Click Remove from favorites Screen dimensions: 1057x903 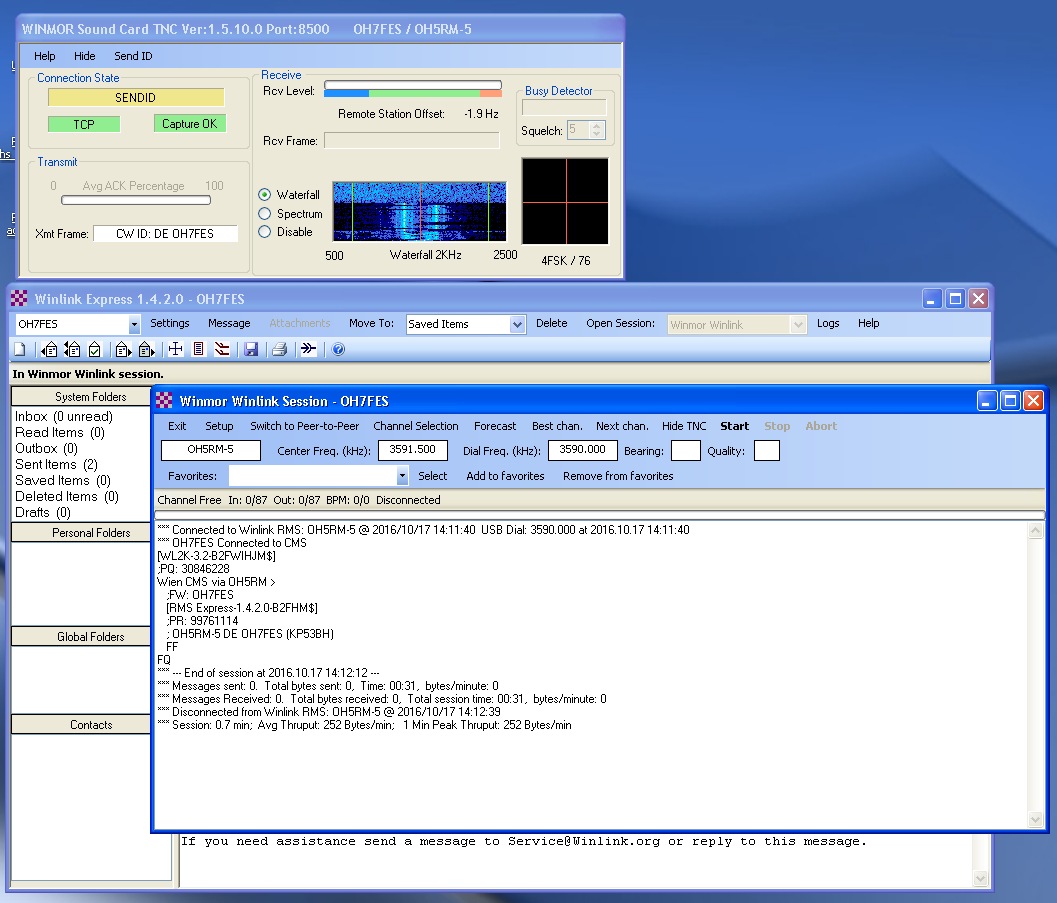tap(618, 476)
